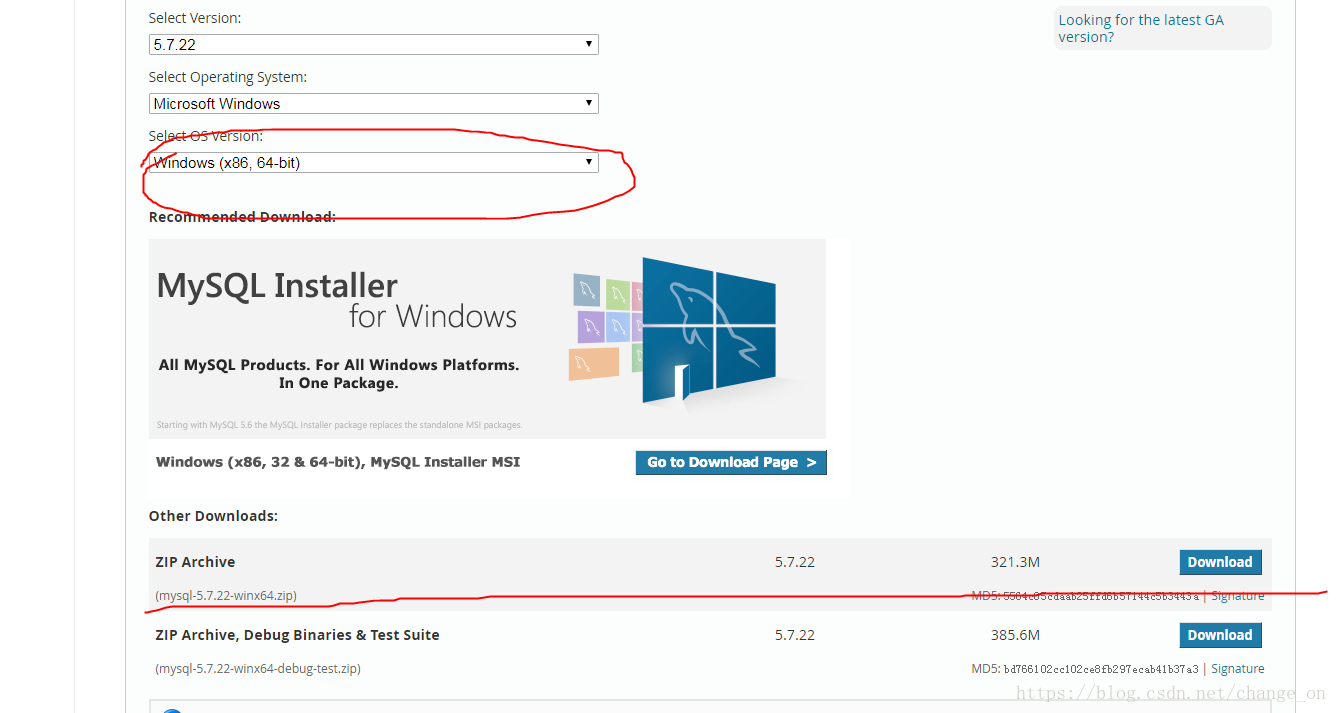The image size is (1337, 713).
Task: Select the 321.3M size value
Action: 1015,562
